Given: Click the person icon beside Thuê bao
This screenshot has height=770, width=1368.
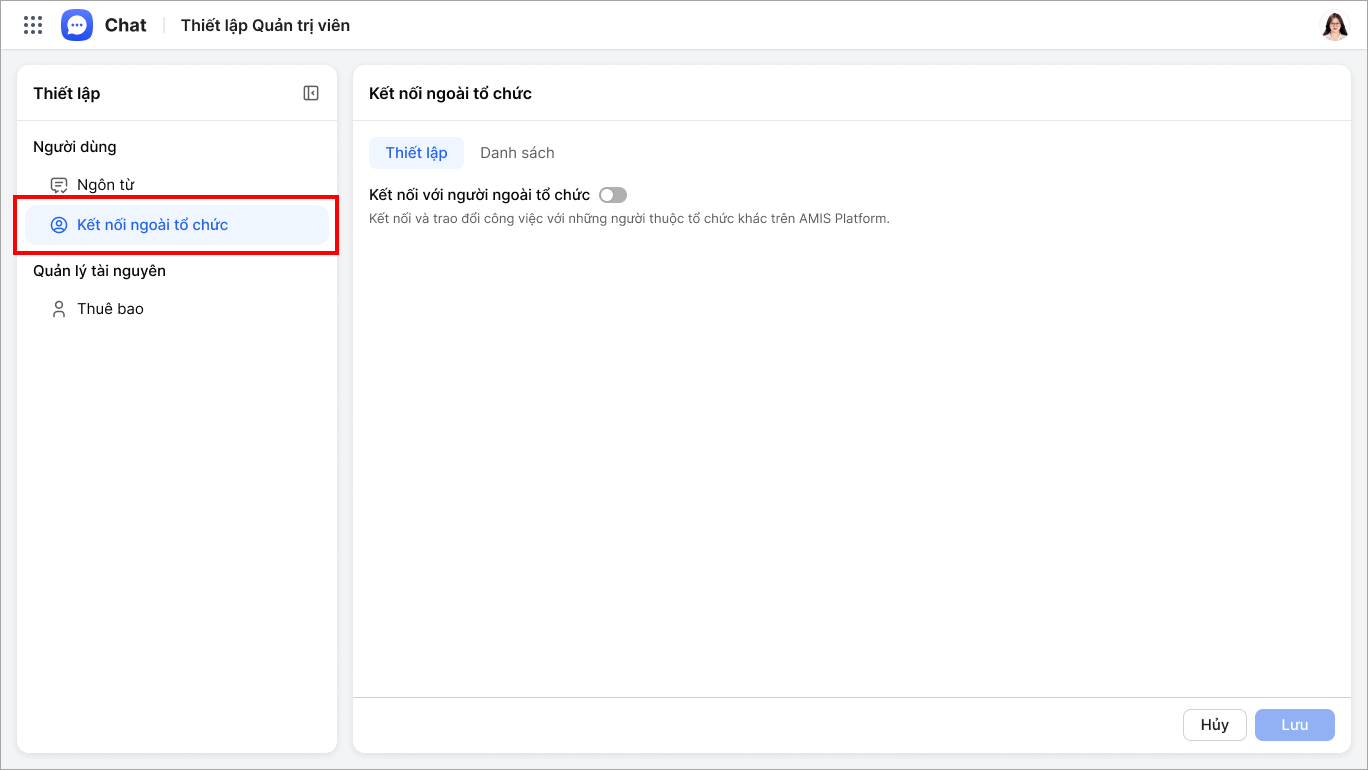Looking at the screenshot, I should [x=59, y=309].
